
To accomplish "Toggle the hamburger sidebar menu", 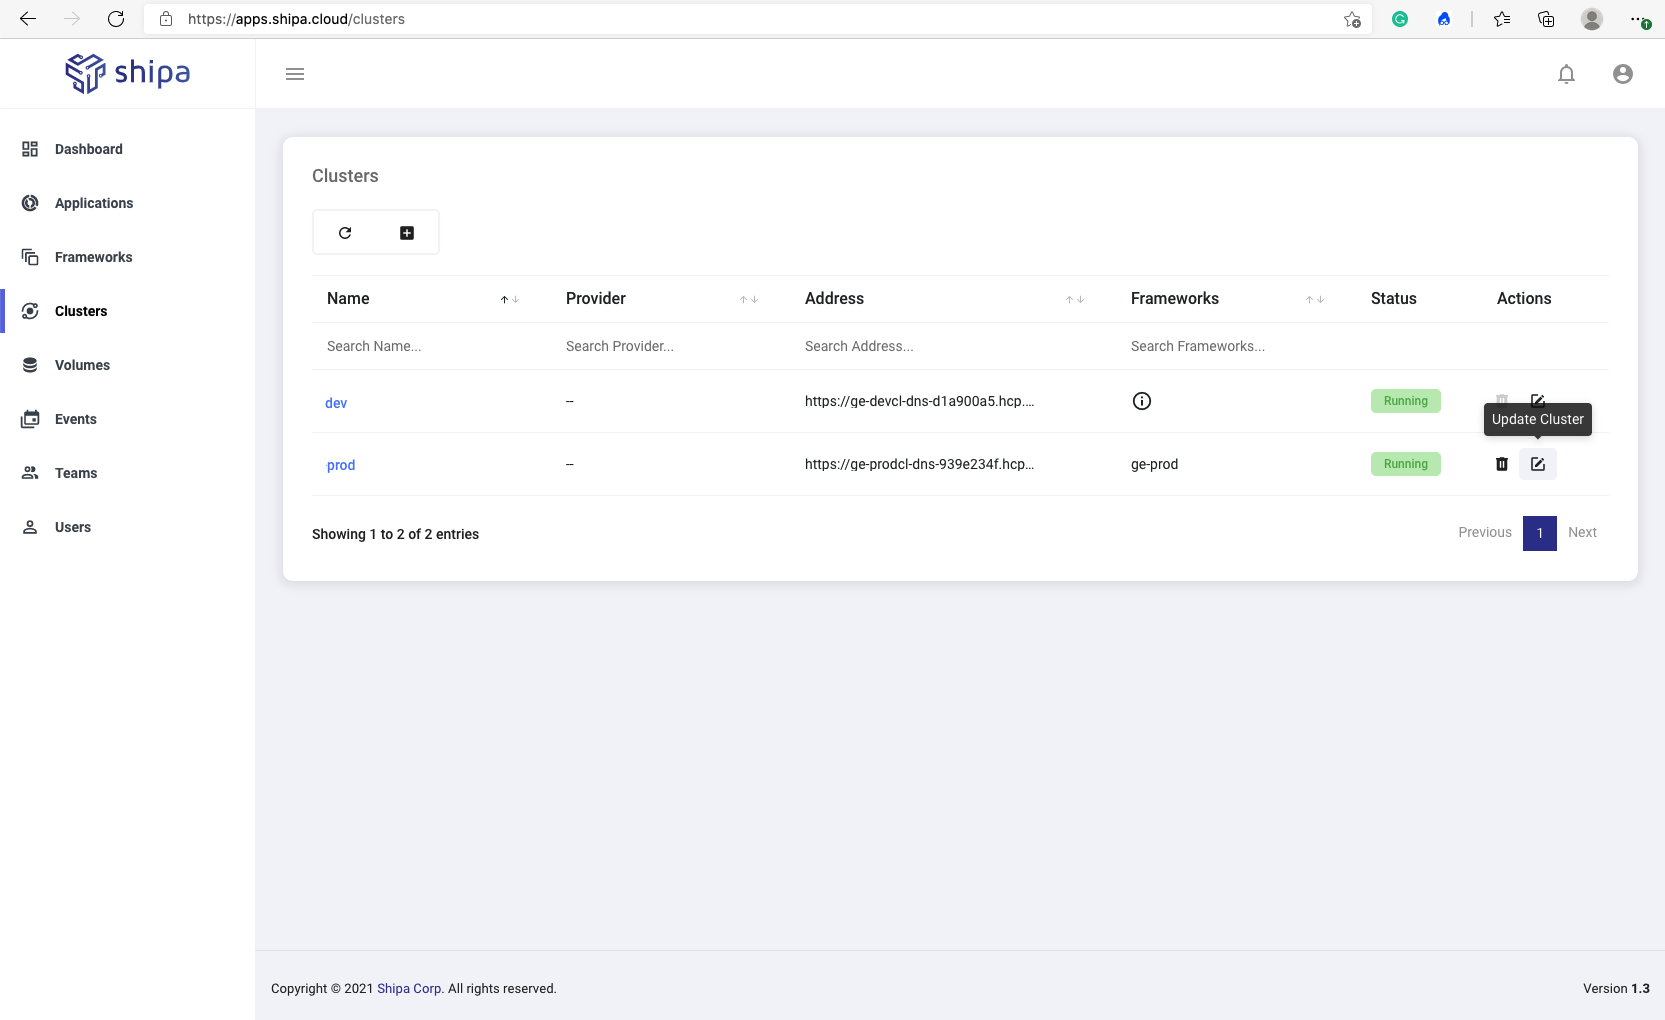I will (x=295, y=74).
